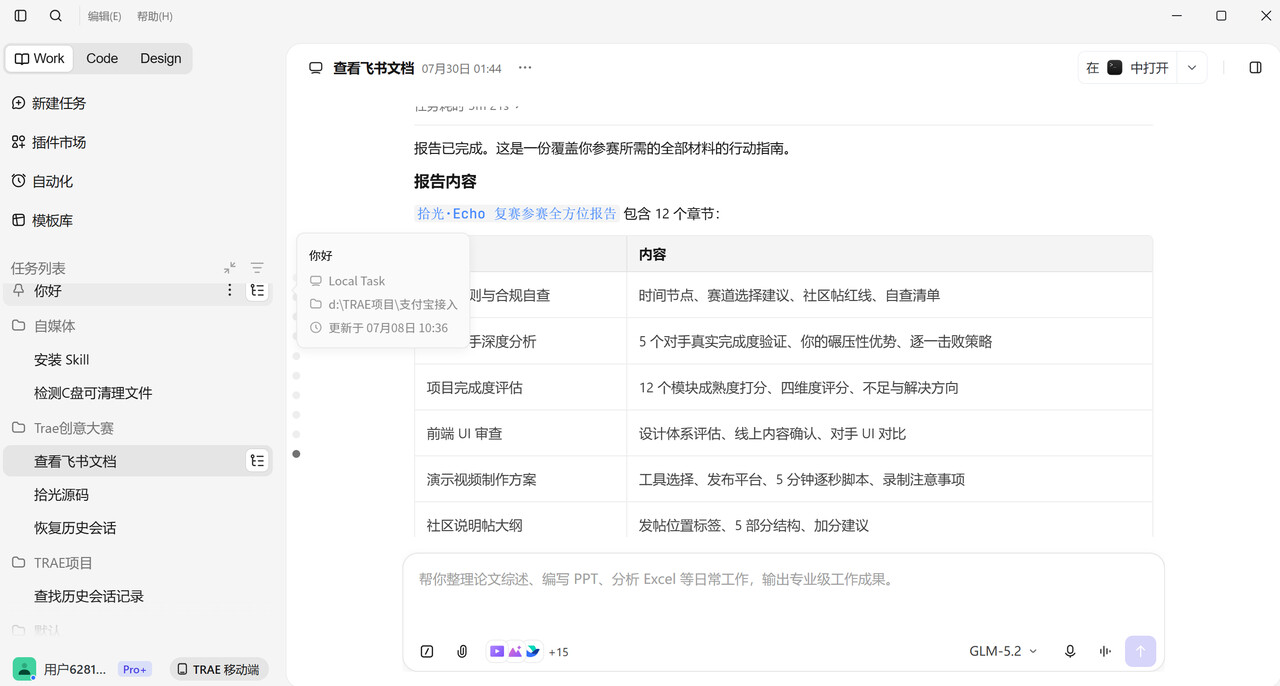Click the user avatar at bottom left
Viewport: 1280px width, 686px height.
24,669
